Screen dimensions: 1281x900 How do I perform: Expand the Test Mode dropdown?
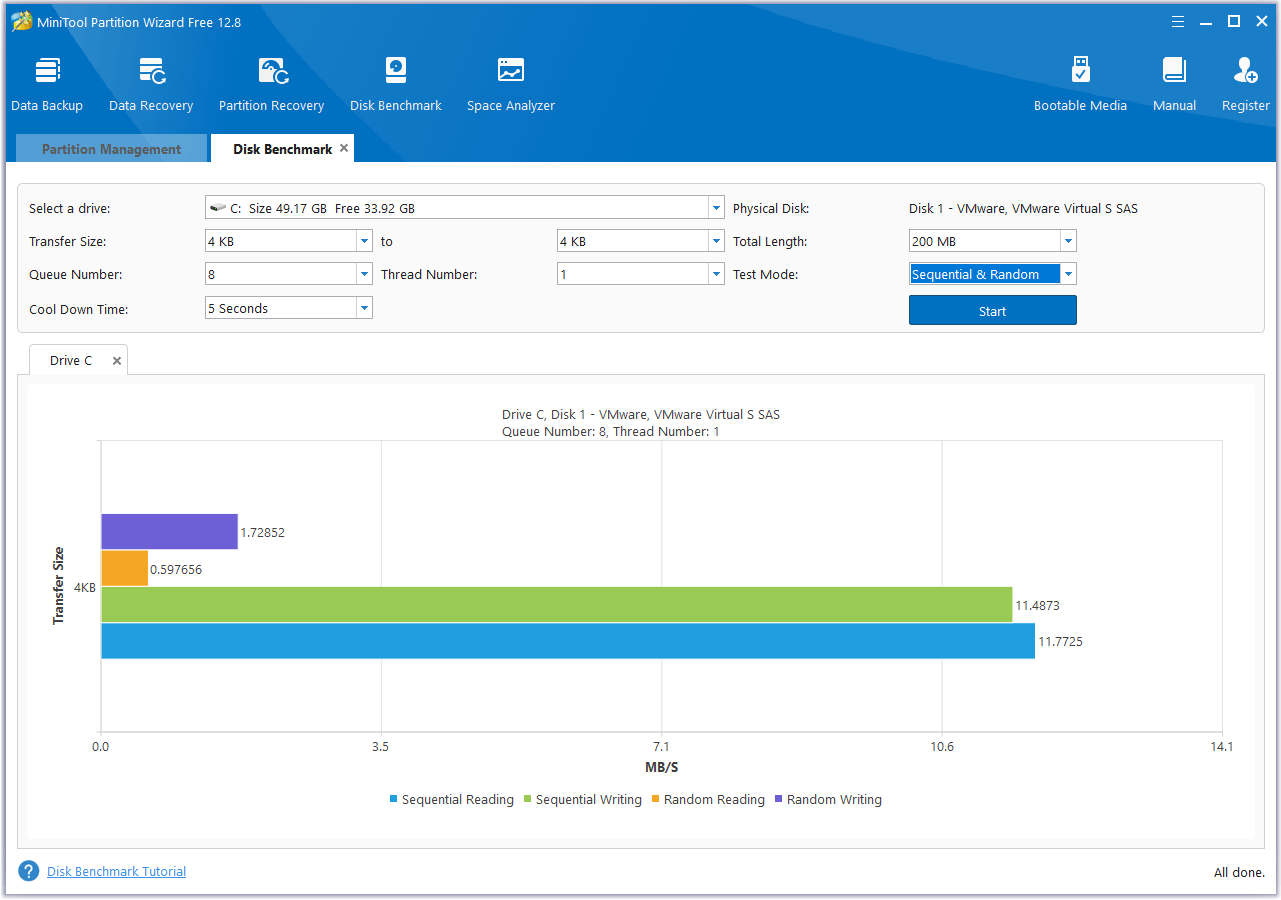pos(1068,274)
